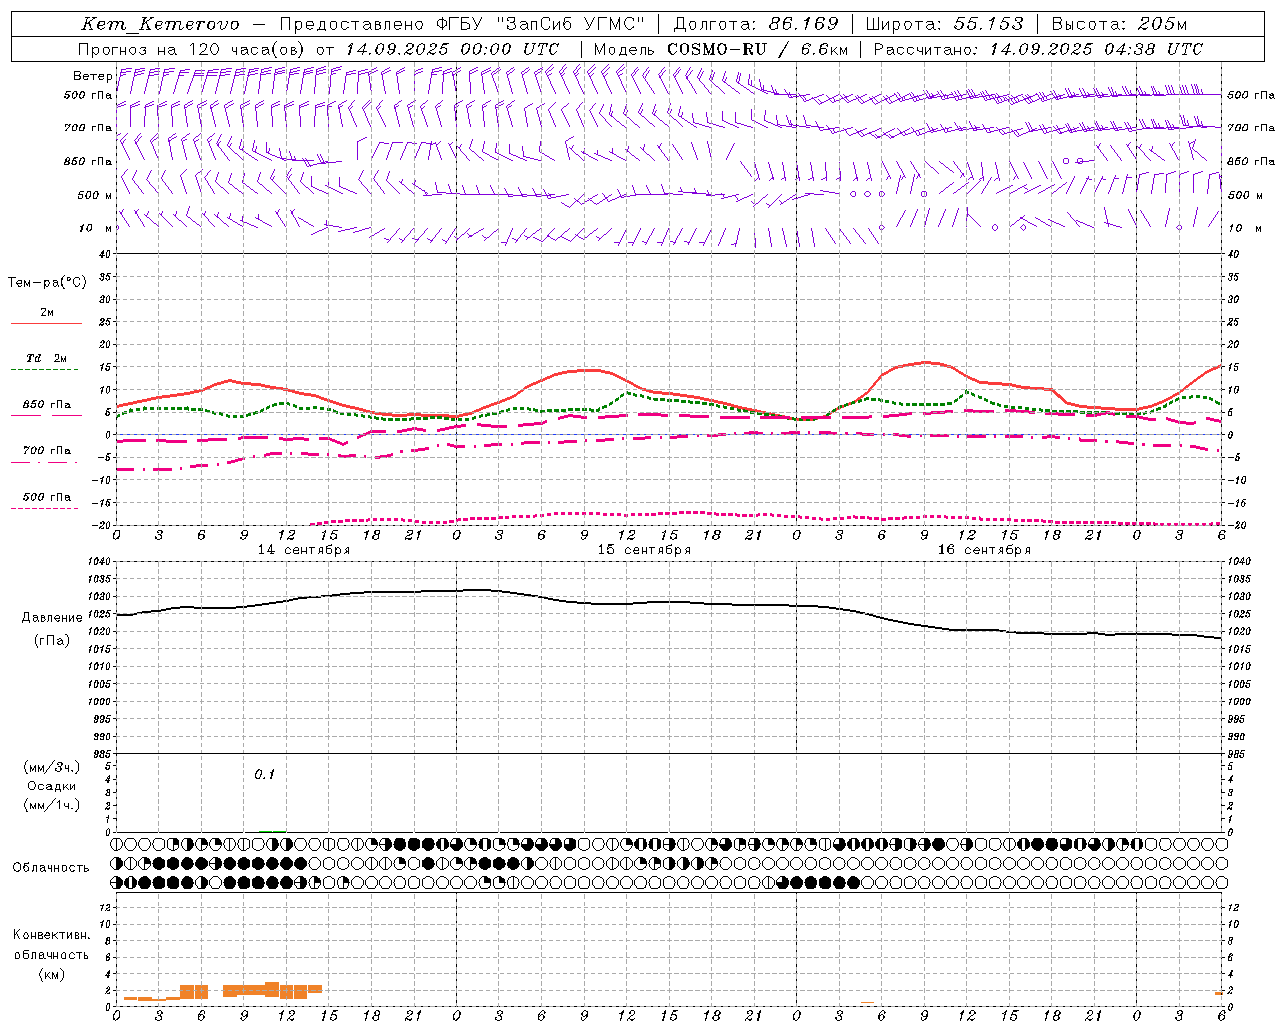Click the 0.1 precipitation value annotation
Viewport: 1280px width, 1024px height.
(264, 774)
